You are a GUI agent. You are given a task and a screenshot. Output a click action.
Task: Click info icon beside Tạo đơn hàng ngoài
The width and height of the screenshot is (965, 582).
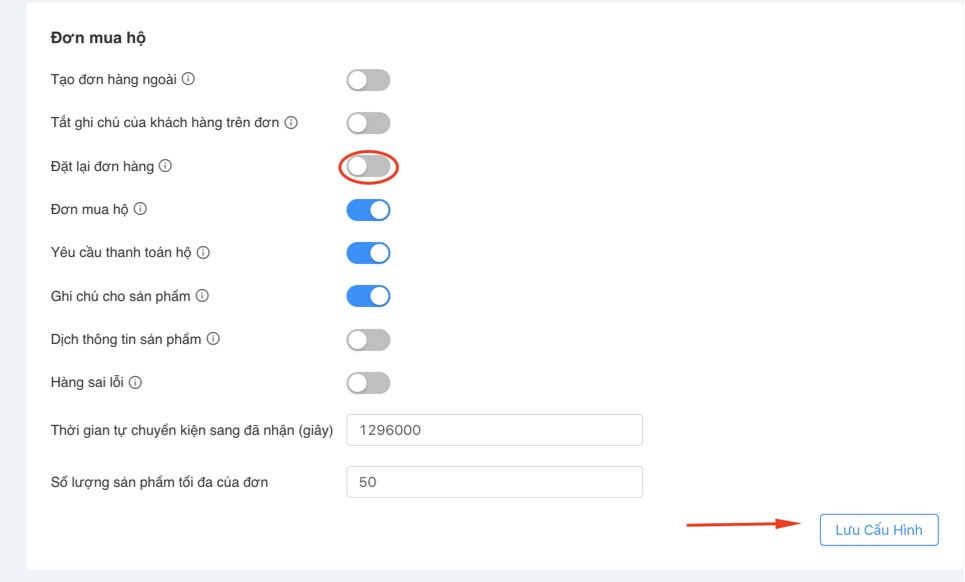pyautogui.click(x=189, y=79)
